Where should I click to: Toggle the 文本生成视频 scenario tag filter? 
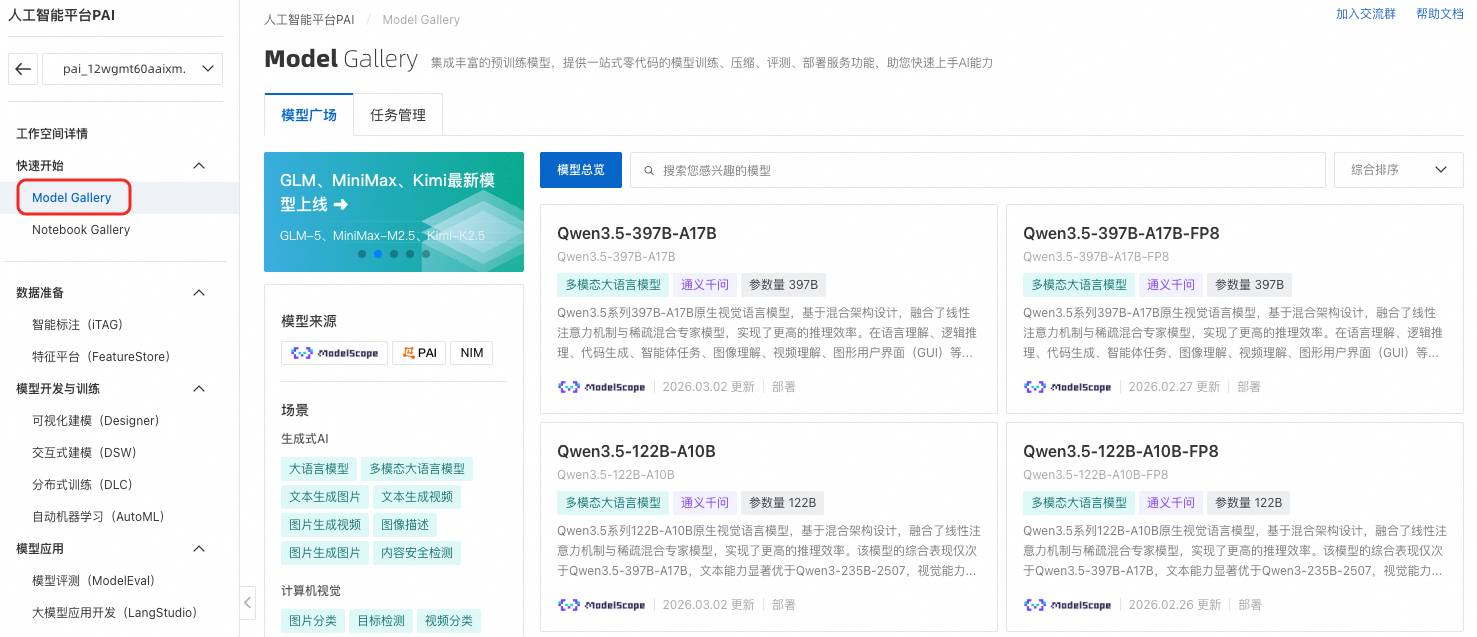(x=417, y=496)
